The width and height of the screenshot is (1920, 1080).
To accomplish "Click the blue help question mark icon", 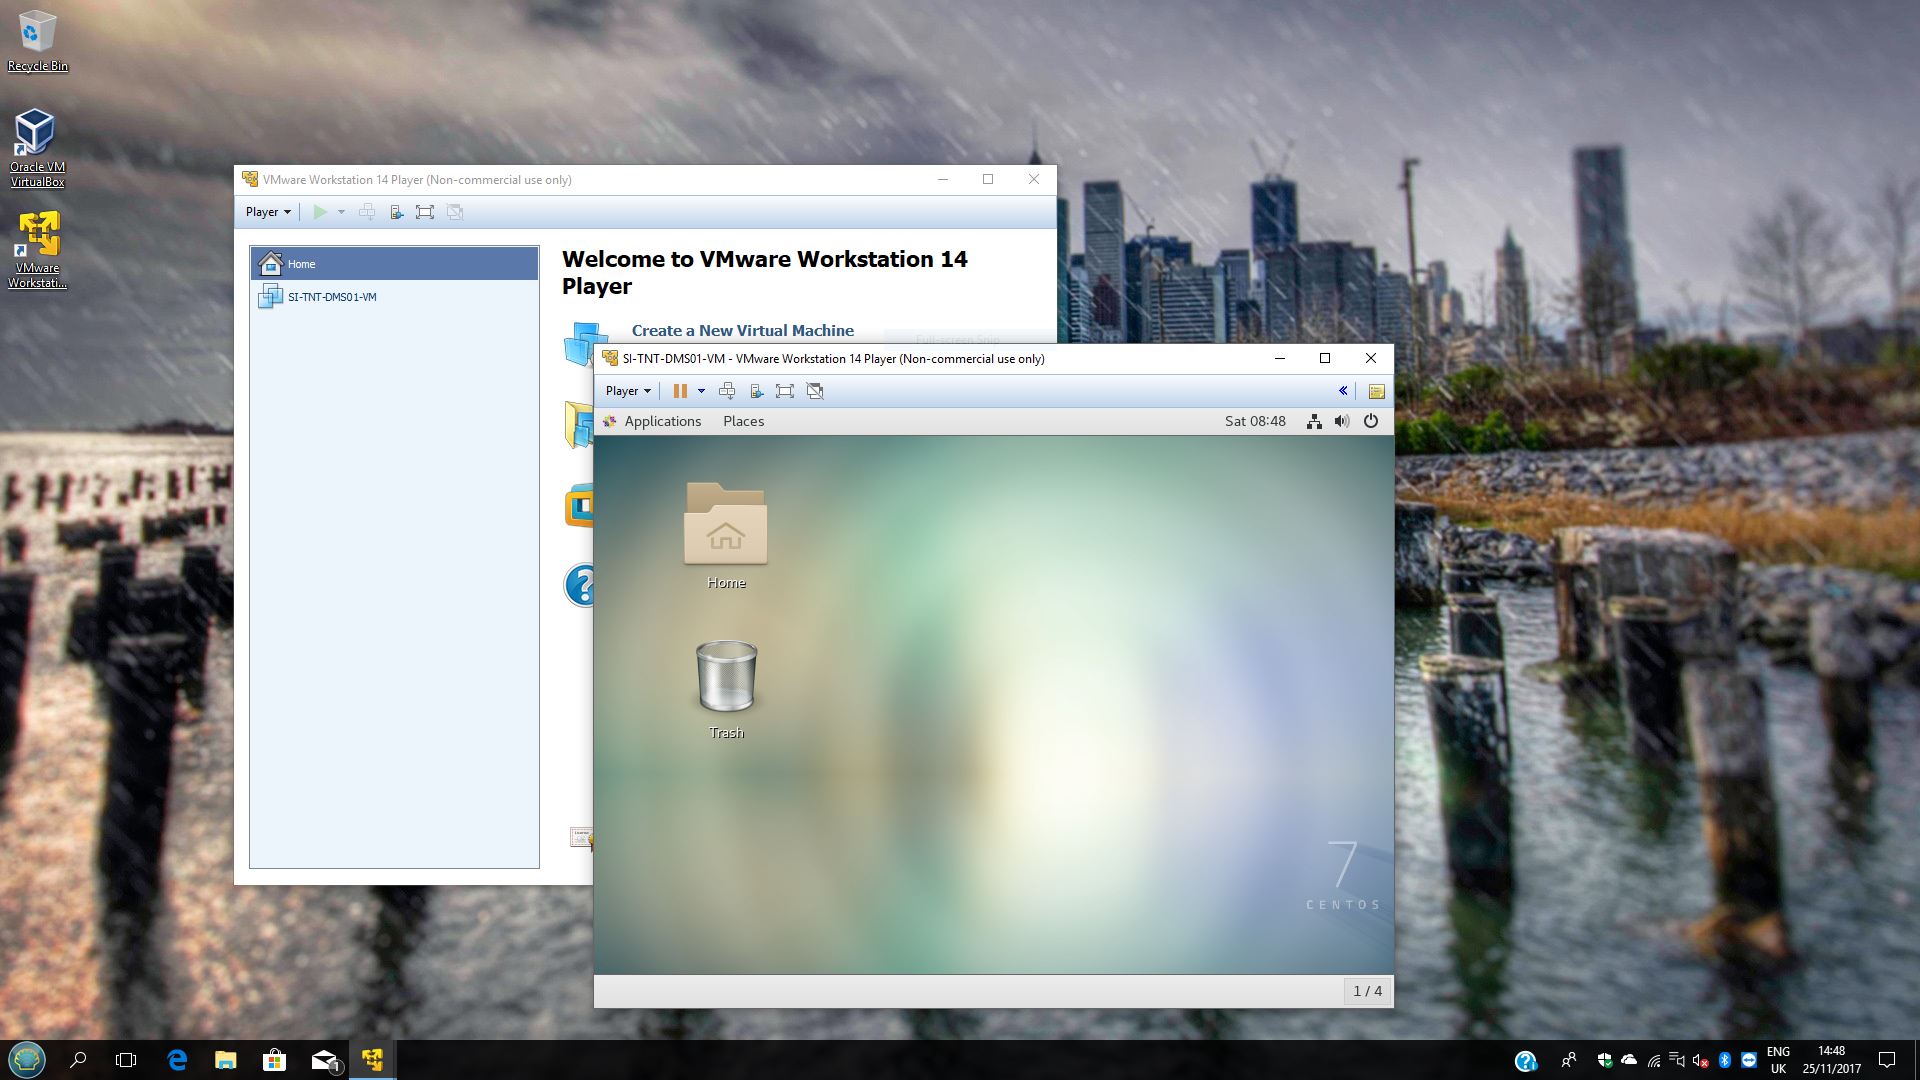I will (580, 586).
